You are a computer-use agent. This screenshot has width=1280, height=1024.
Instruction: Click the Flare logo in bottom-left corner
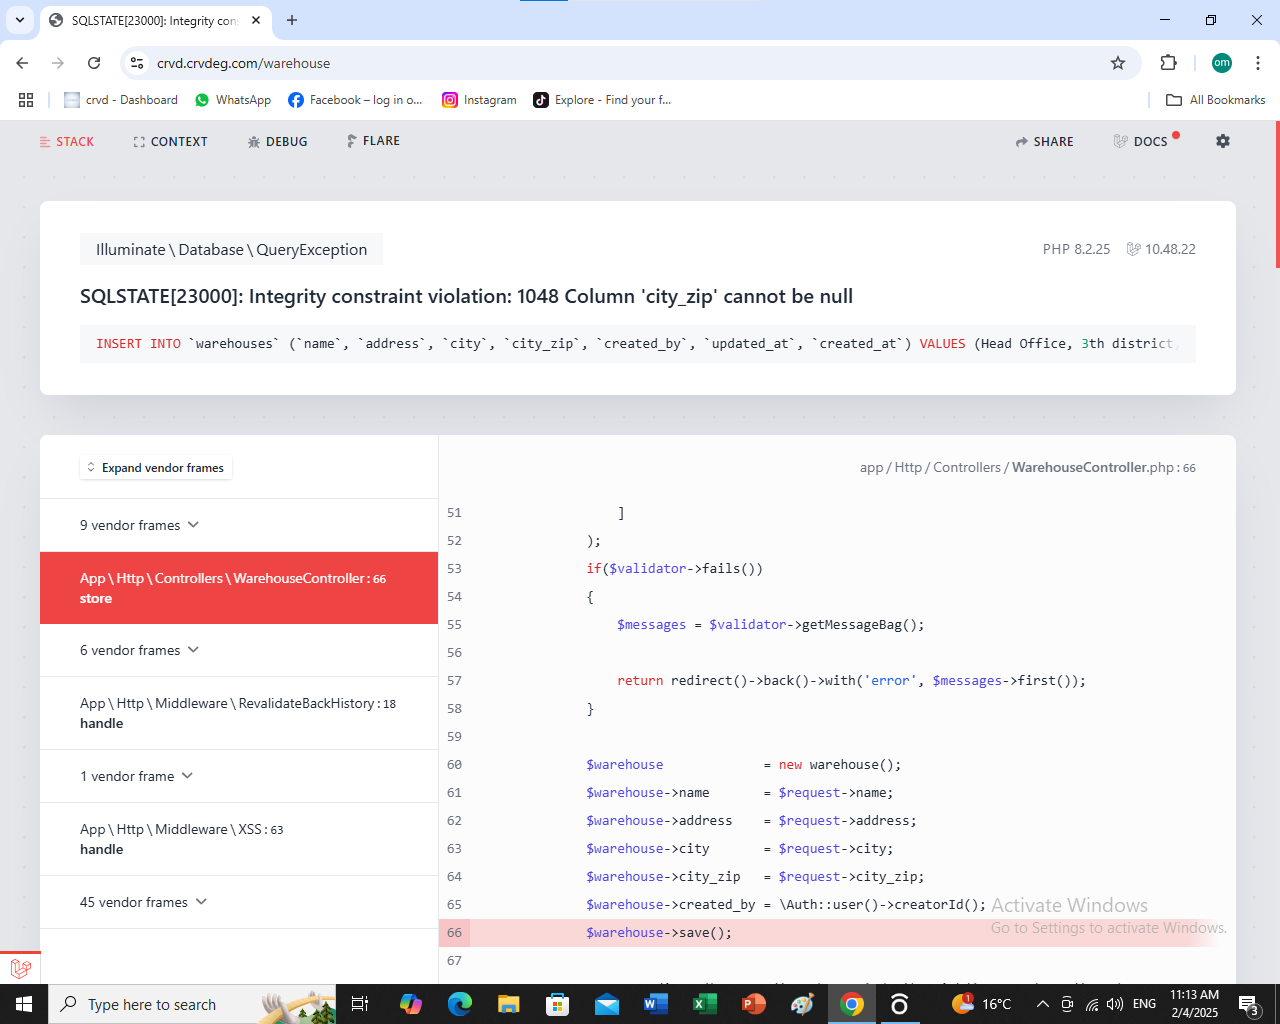coord(20,968)
